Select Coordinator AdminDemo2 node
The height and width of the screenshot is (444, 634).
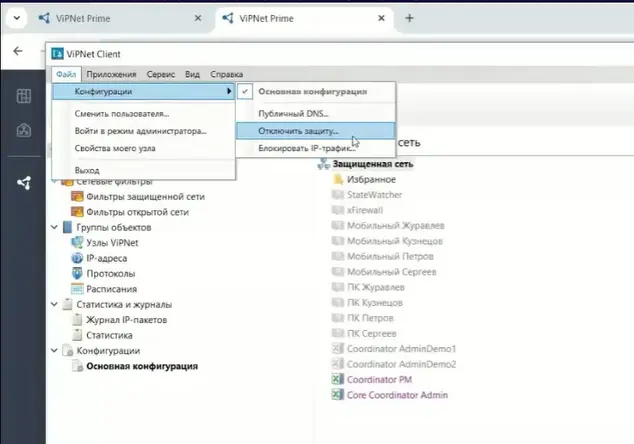point(401,364)
